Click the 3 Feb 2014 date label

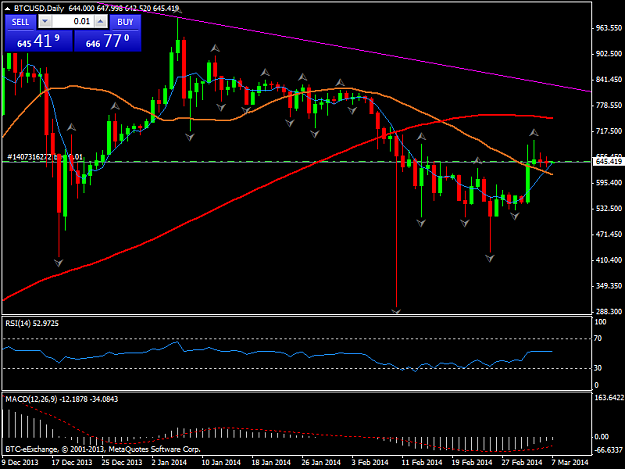pos(370,462)
